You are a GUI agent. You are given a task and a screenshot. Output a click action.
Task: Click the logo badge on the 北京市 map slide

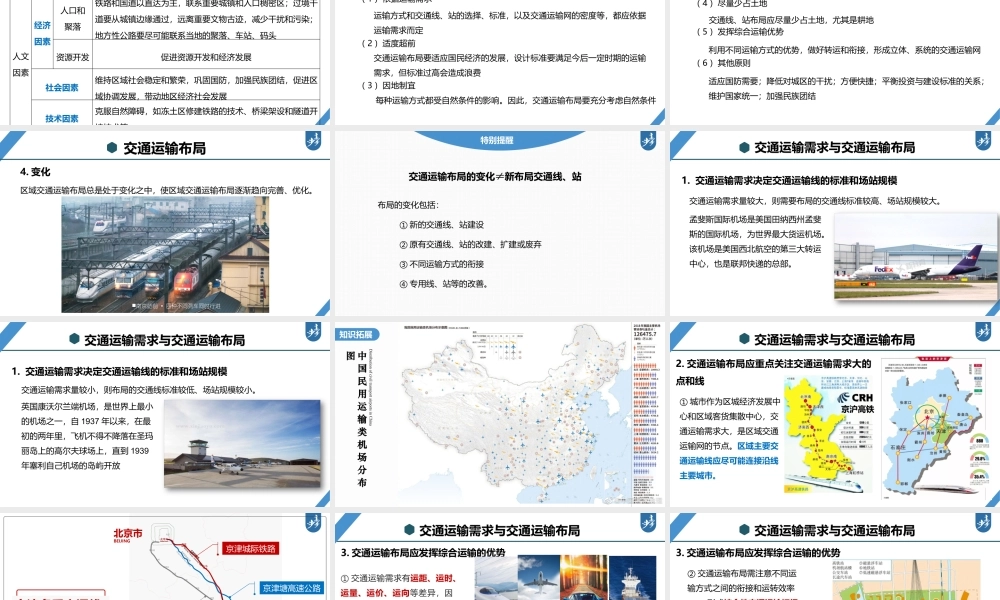pyautogui.click(x=313, y=523)
